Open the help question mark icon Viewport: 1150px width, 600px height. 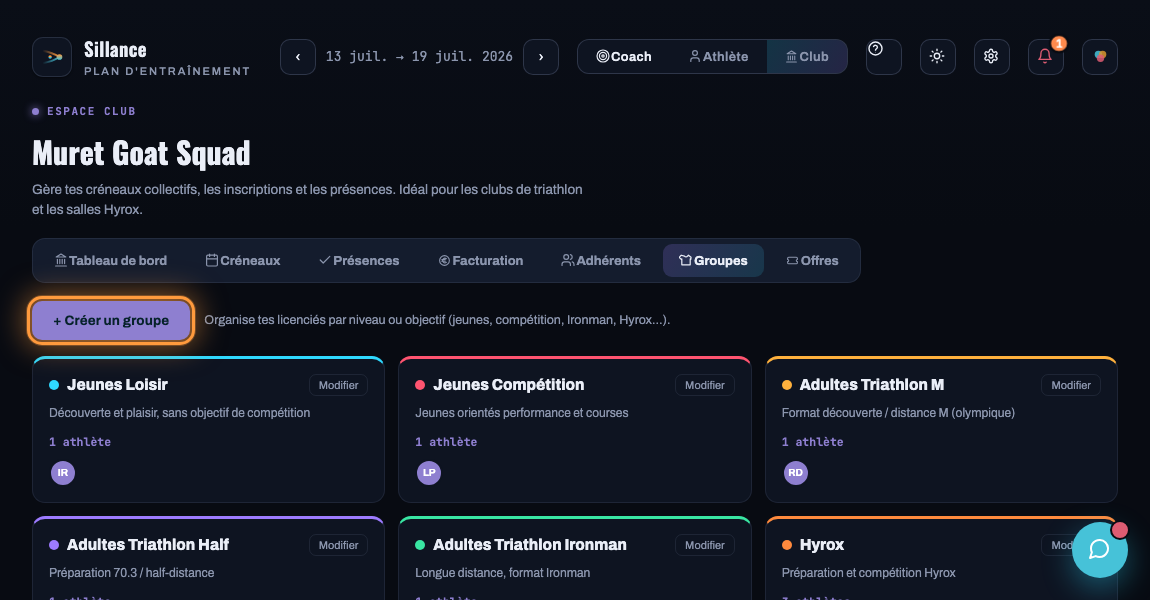(883, 56)
